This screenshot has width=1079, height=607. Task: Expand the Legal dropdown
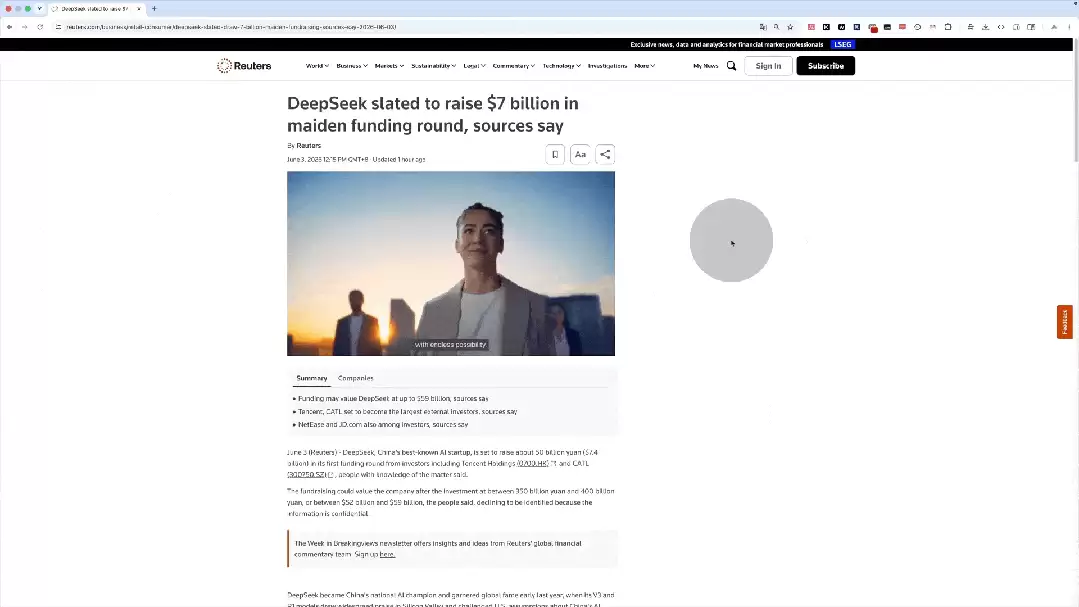(x=474, y=66)
